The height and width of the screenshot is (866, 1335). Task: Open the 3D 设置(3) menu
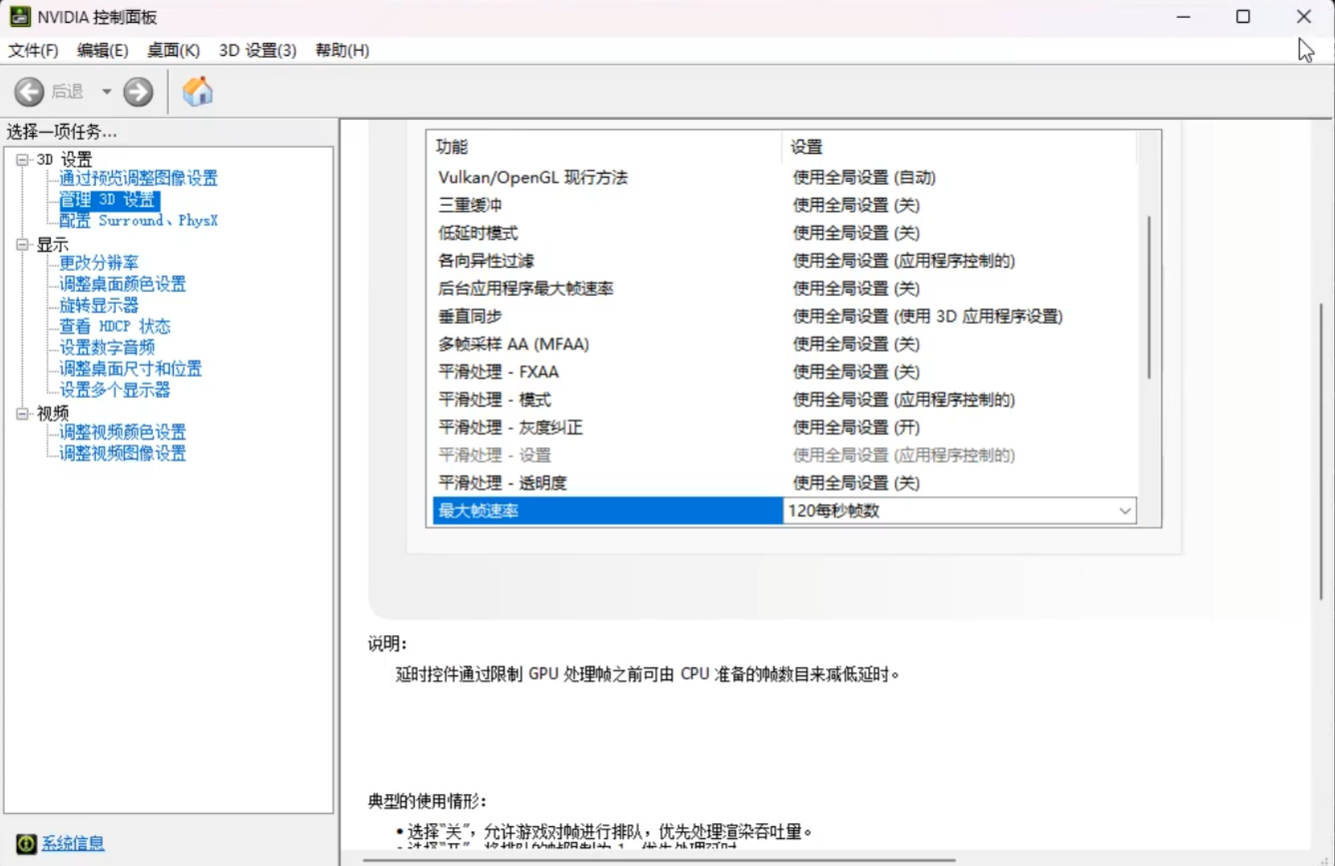258,50
